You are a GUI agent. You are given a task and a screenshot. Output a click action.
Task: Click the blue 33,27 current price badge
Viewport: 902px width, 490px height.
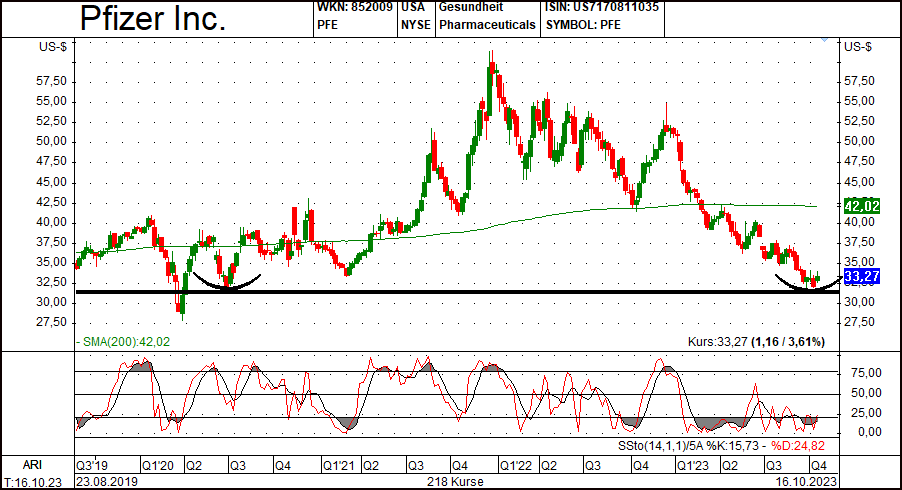click(861, 277)
